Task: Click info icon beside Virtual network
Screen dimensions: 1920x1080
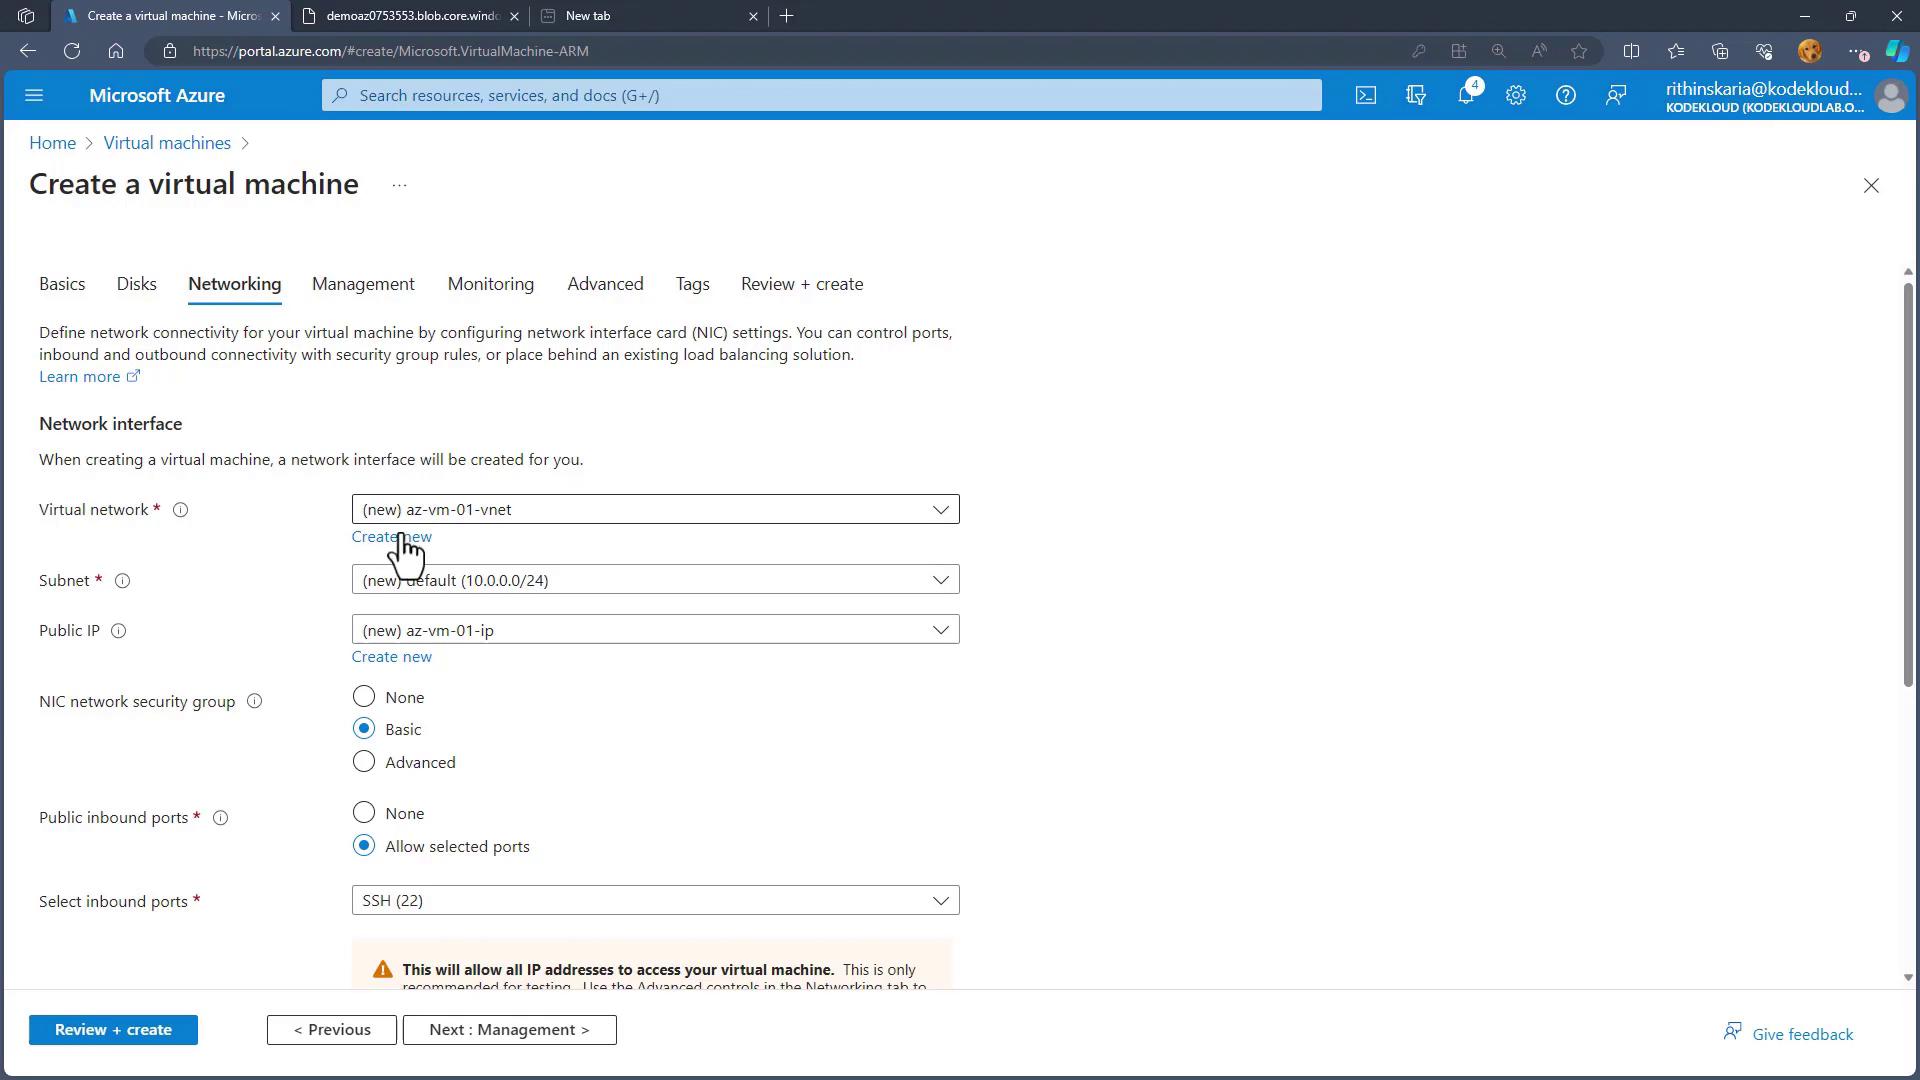Action: (x=181, y=510)
